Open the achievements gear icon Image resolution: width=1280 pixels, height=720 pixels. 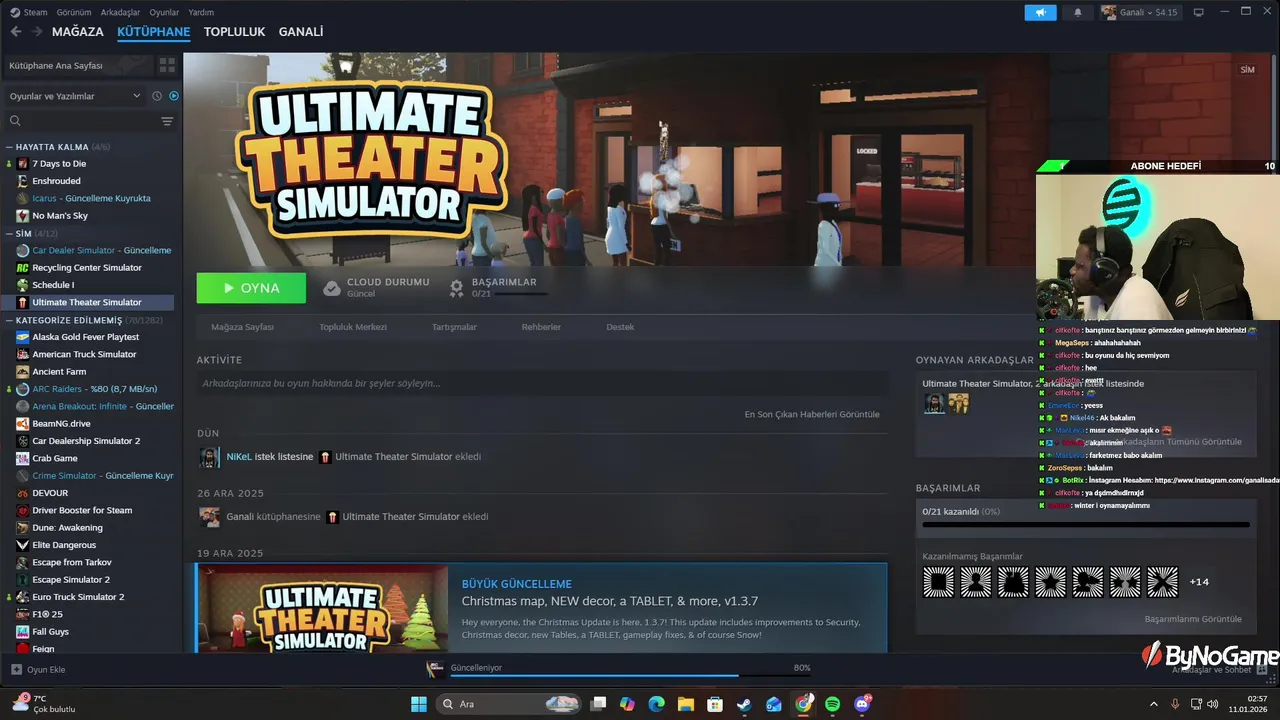456,288
